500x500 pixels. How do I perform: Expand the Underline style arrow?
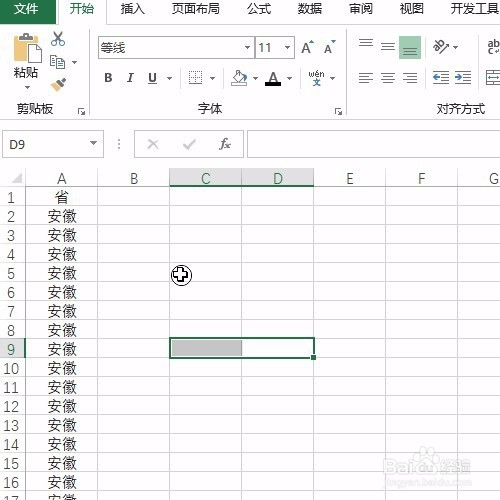[x=169, y=78]
